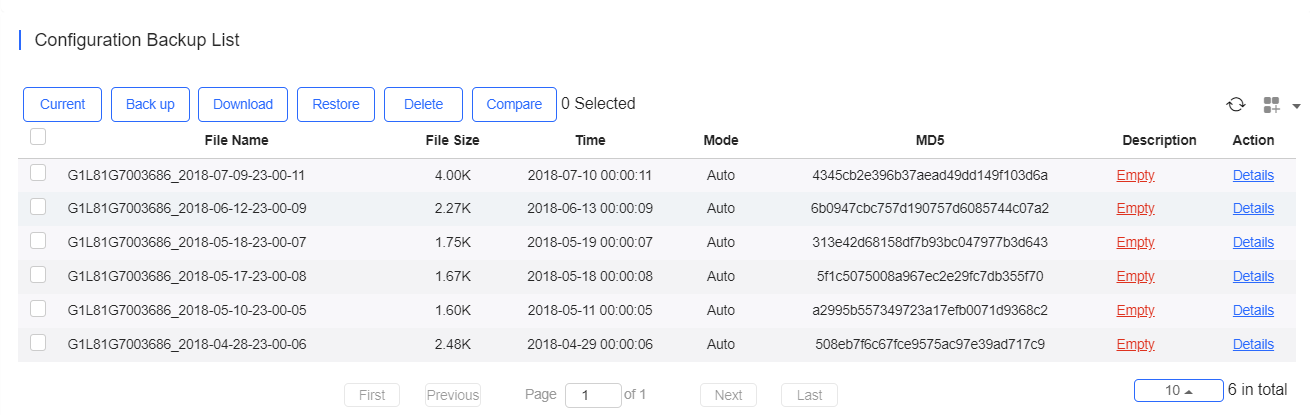Sort by the File Size column header
Viewport: 1310px width, 415px height.
[452, 140]
